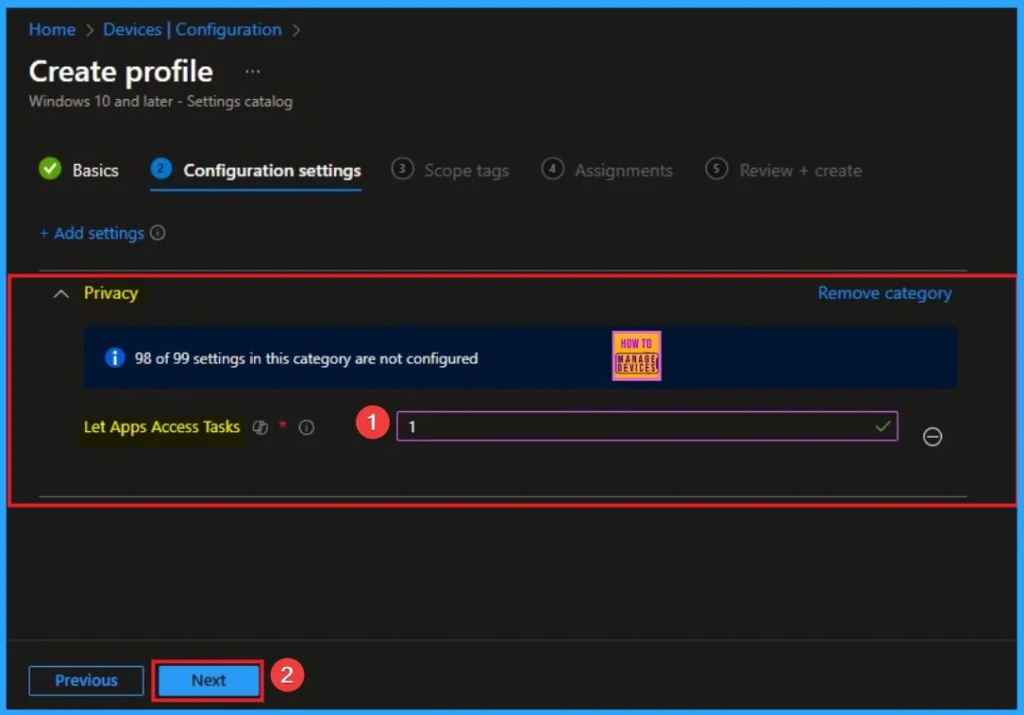This screenshot has height=715, width=1024.
Task: Click the How To Manage Devices logo
Action: [x=636, y=357]
